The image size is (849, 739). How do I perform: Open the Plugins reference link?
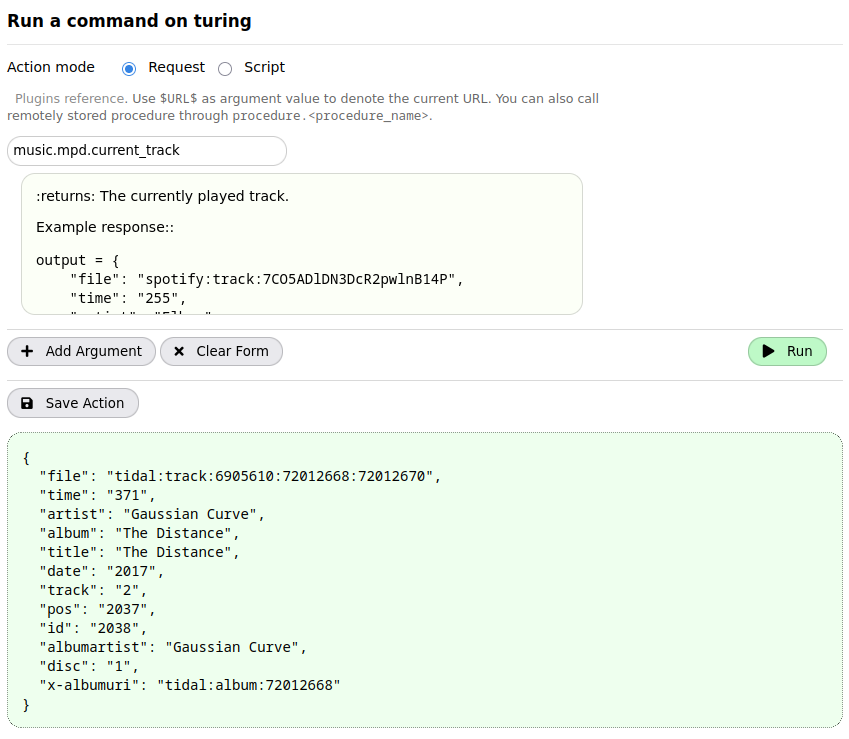click(70, 99)
